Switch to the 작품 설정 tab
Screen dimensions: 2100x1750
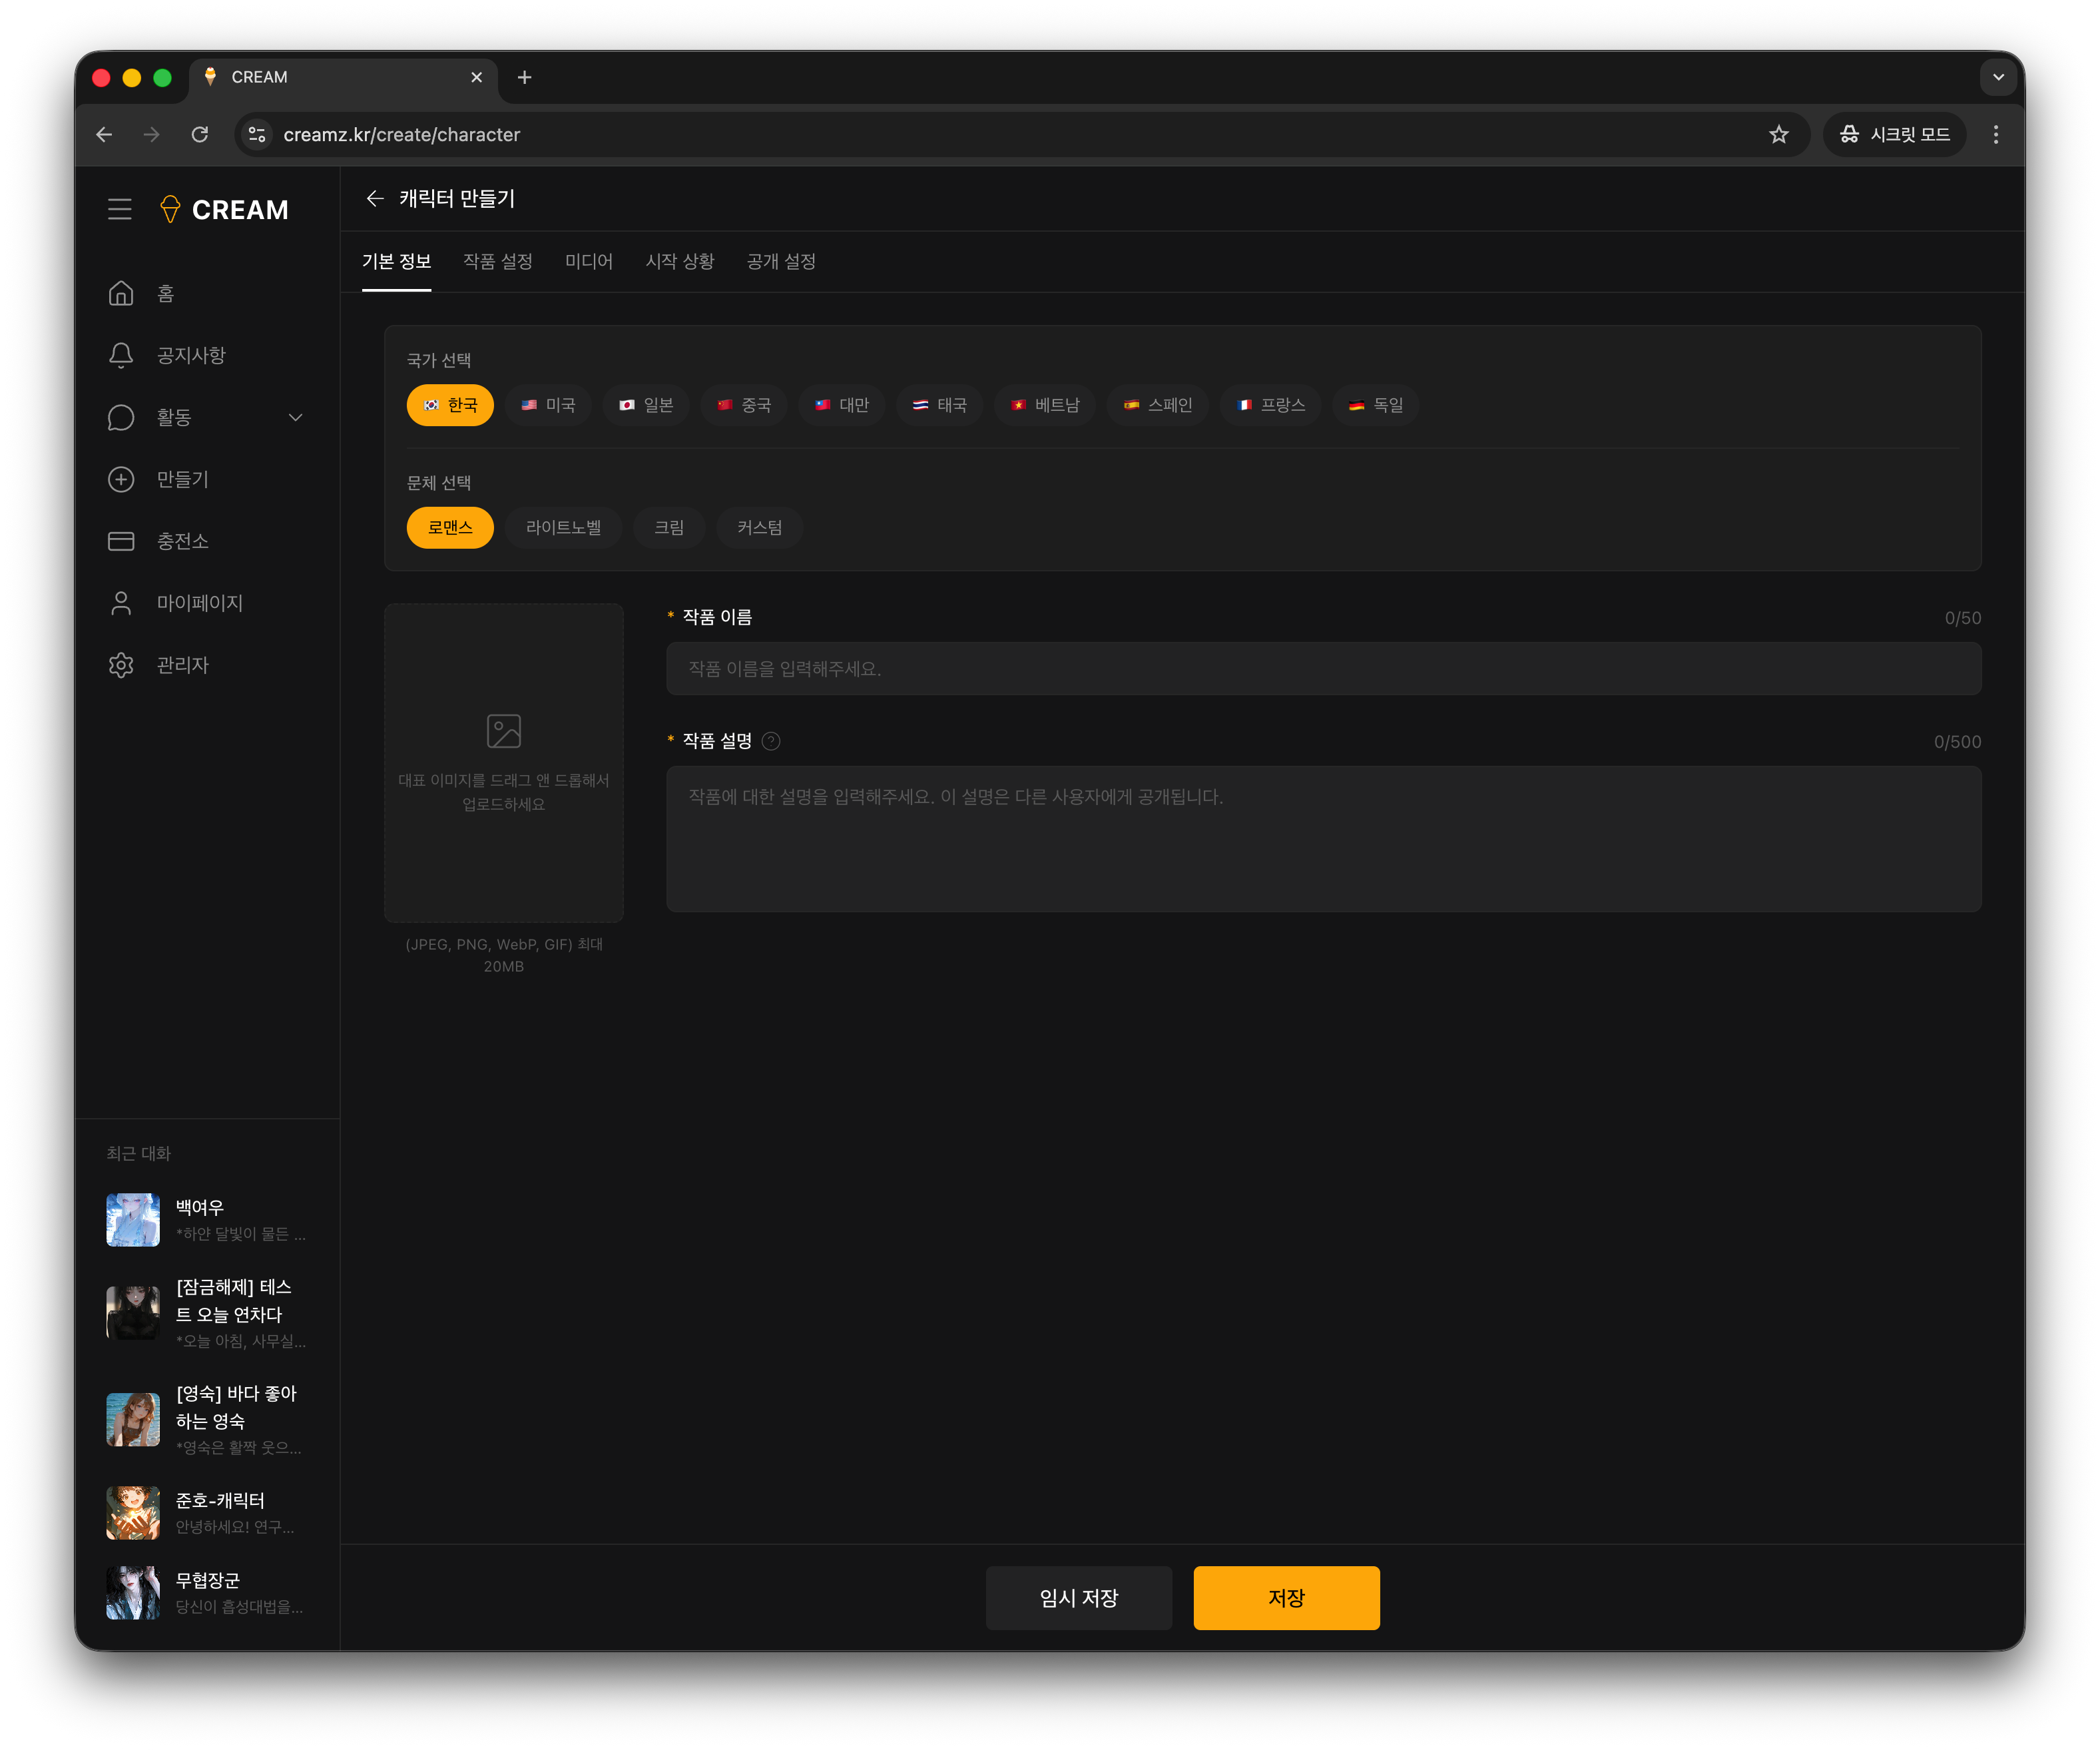click(498, 261)
